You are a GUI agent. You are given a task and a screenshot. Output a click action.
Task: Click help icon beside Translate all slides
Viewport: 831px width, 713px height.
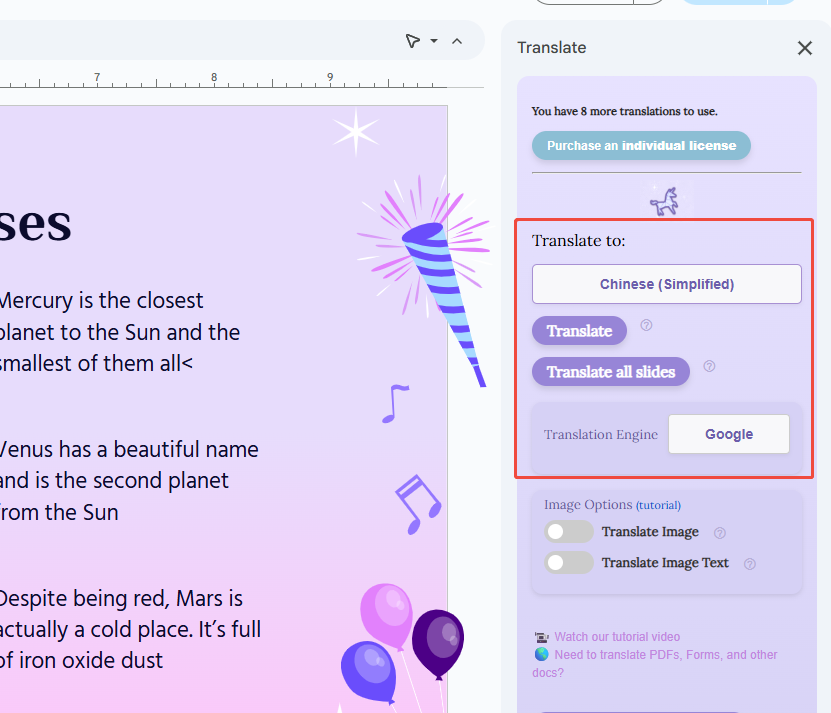coord(709,366)
